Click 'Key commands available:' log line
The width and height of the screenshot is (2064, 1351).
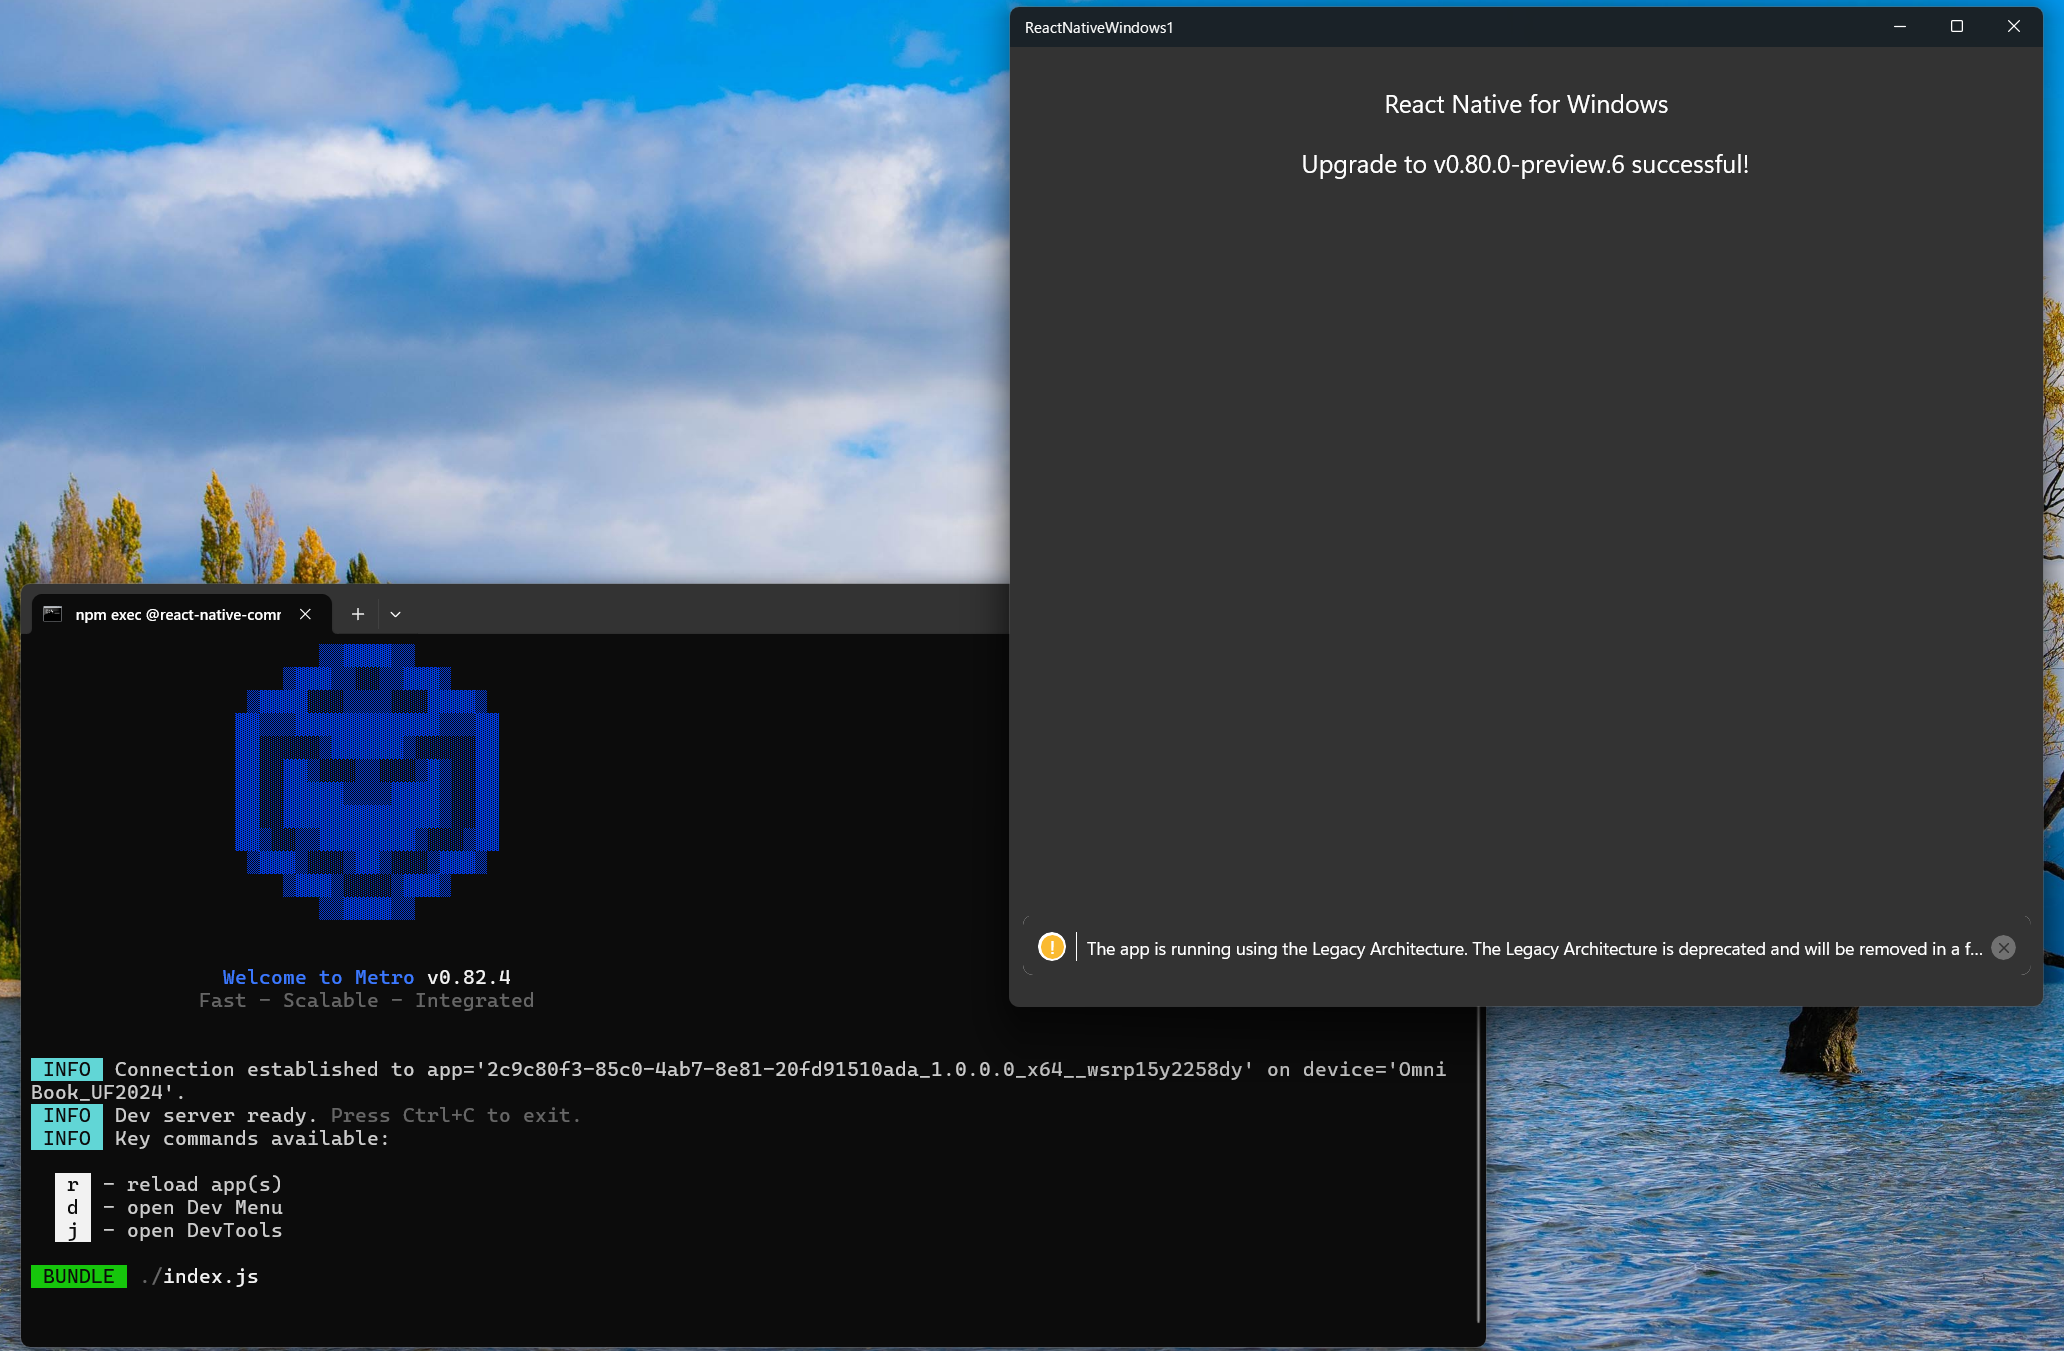coord(252,1138)
